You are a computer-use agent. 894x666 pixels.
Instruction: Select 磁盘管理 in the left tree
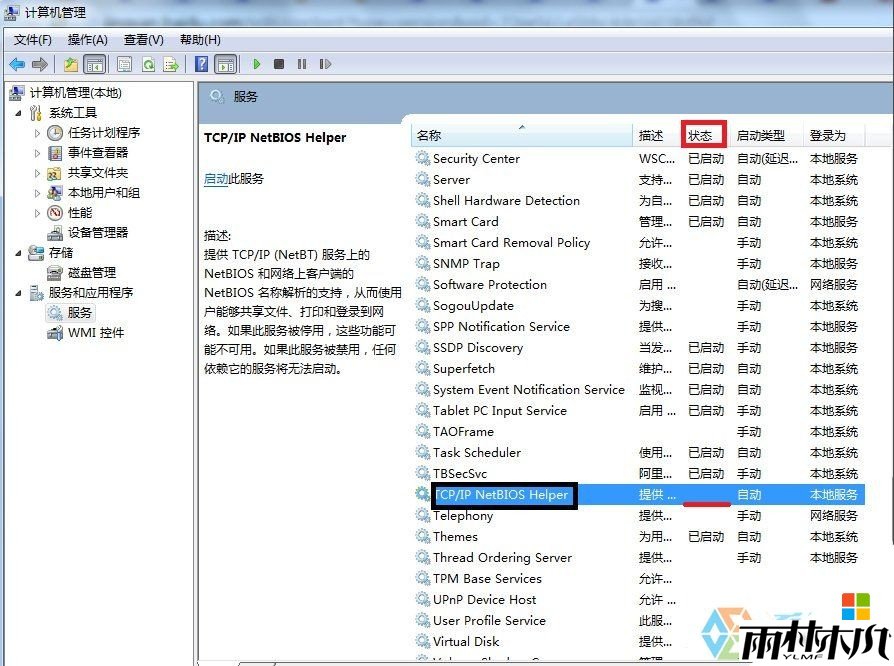[x=91, y=272]
